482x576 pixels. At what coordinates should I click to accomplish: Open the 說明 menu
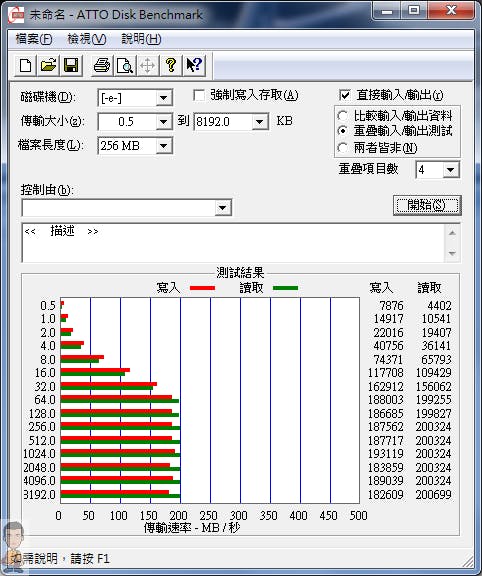click(141, 39)
